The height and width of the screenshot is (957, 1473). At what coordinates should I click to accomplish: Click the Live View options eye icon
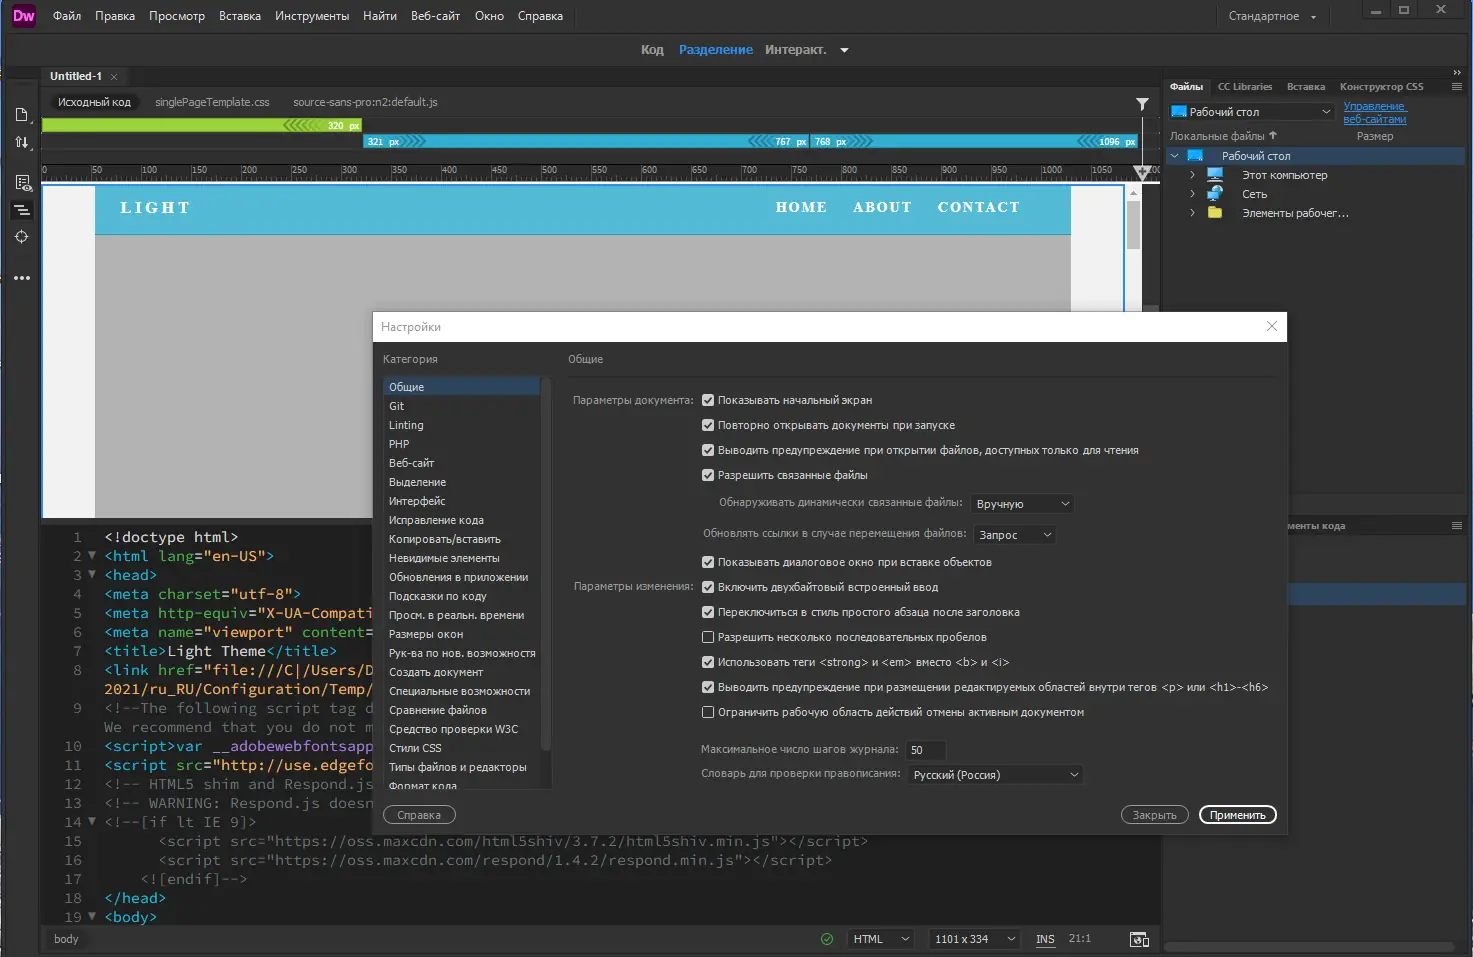pyautogui.click(x=22, y=183)
